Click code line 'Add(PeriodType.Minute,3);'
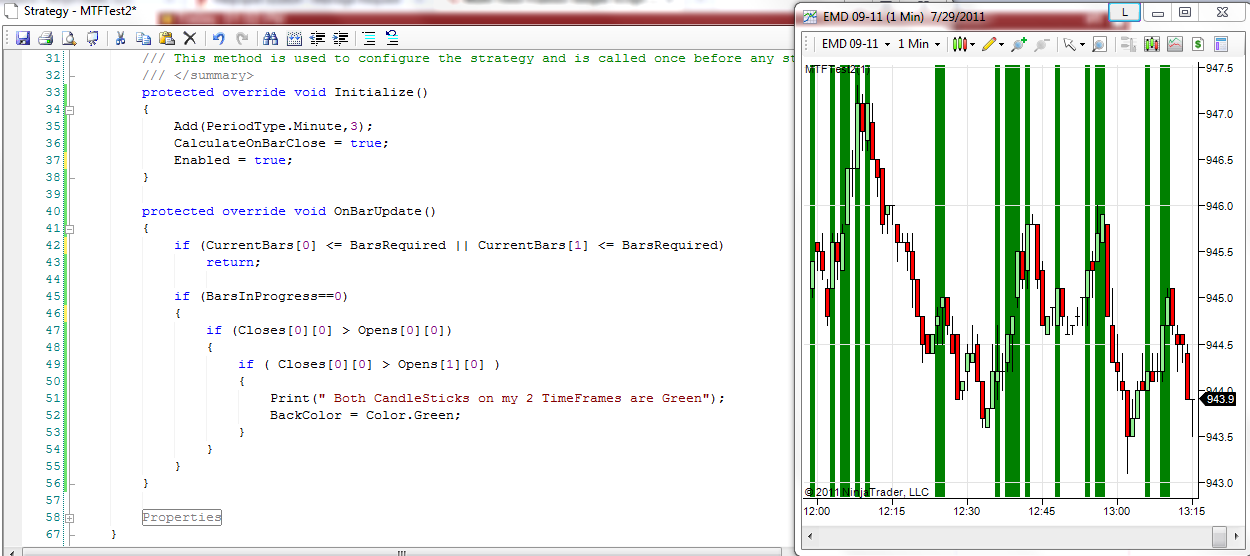Image resolution: width=1250 pixels, height=556 pixels. 273,126
